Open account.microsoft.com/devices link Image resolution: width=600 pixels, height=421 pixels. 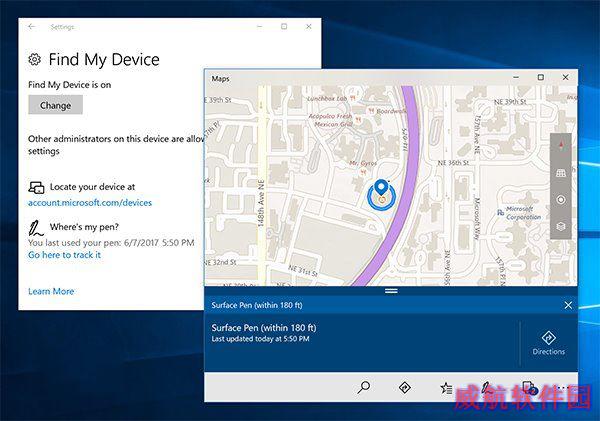pos(90,202)
